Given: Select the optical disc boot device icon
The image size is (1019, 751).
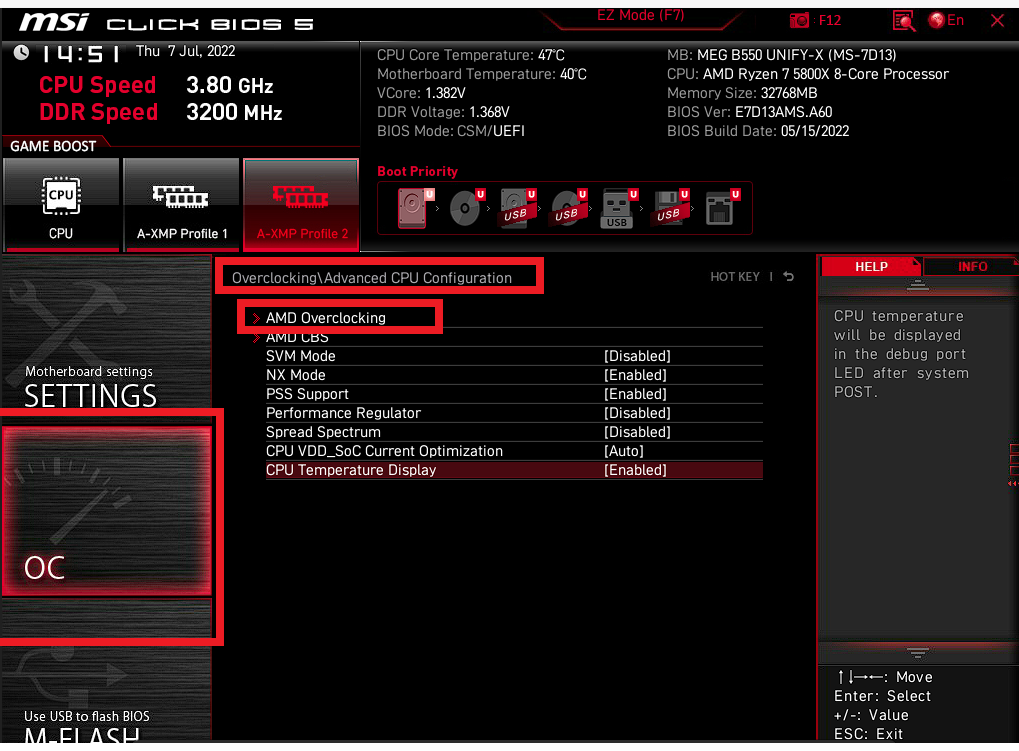Looking at the screenshot, I should coord(467,208).
